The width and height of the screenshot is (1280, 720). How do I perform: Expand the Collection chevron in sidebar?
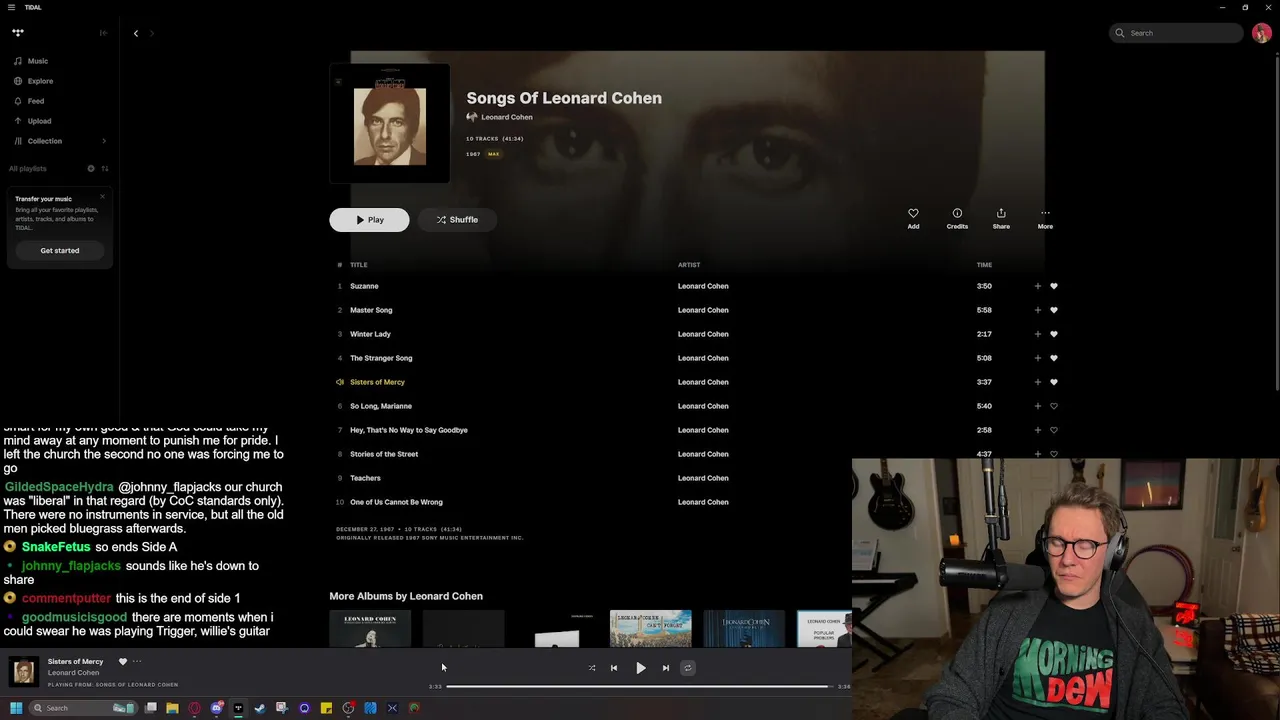coord(104,141)
